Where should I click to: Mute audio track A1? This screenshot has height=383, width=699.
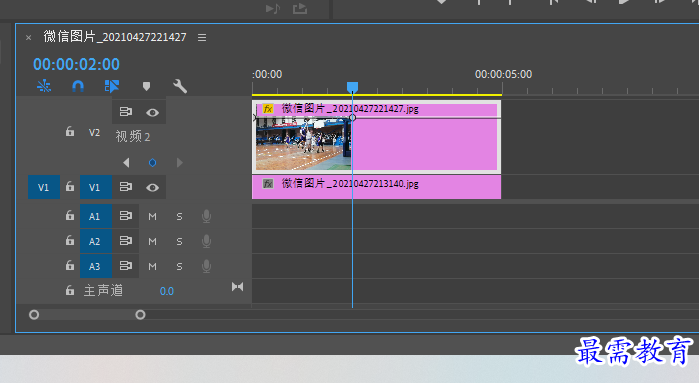pyautogui.click(x=152, y=217)
